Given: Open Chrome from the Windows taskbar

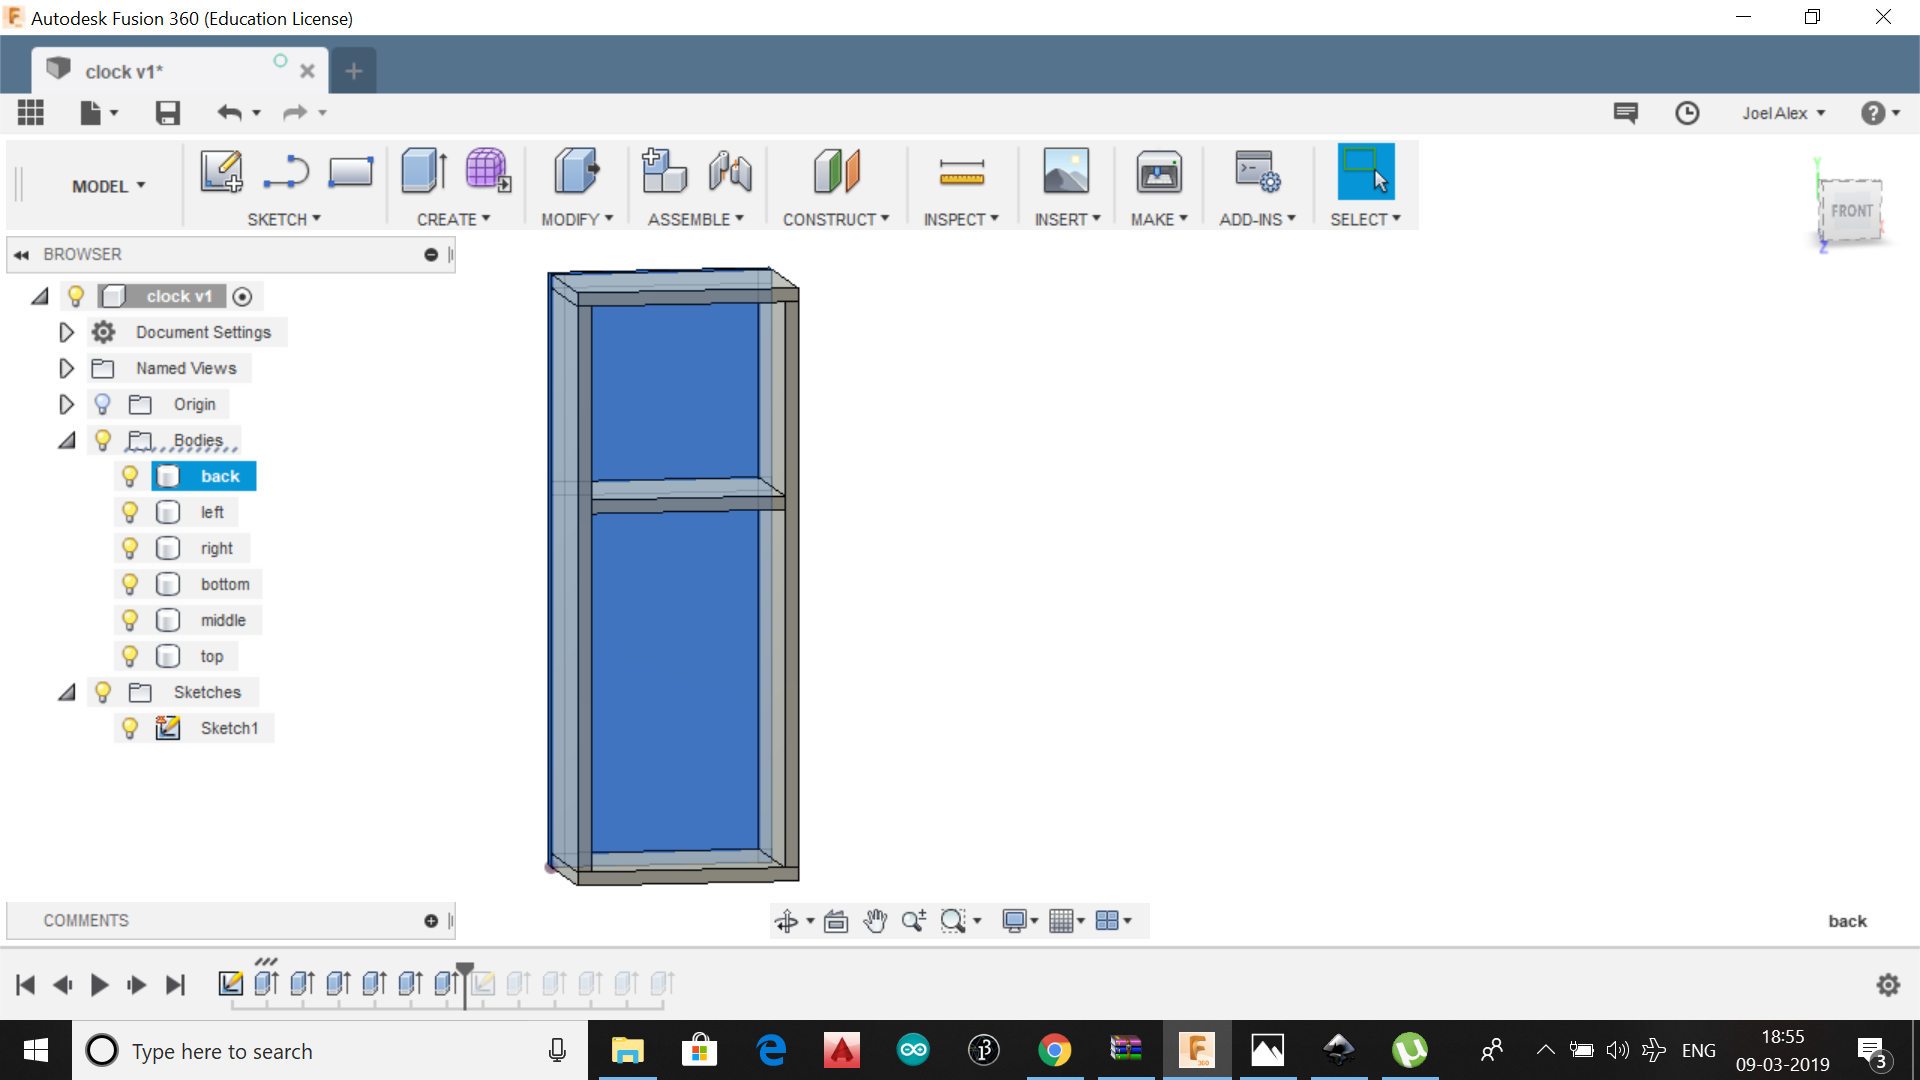Looking at the screenshot, I should pyautogui.click(x=1054, y=1050).
